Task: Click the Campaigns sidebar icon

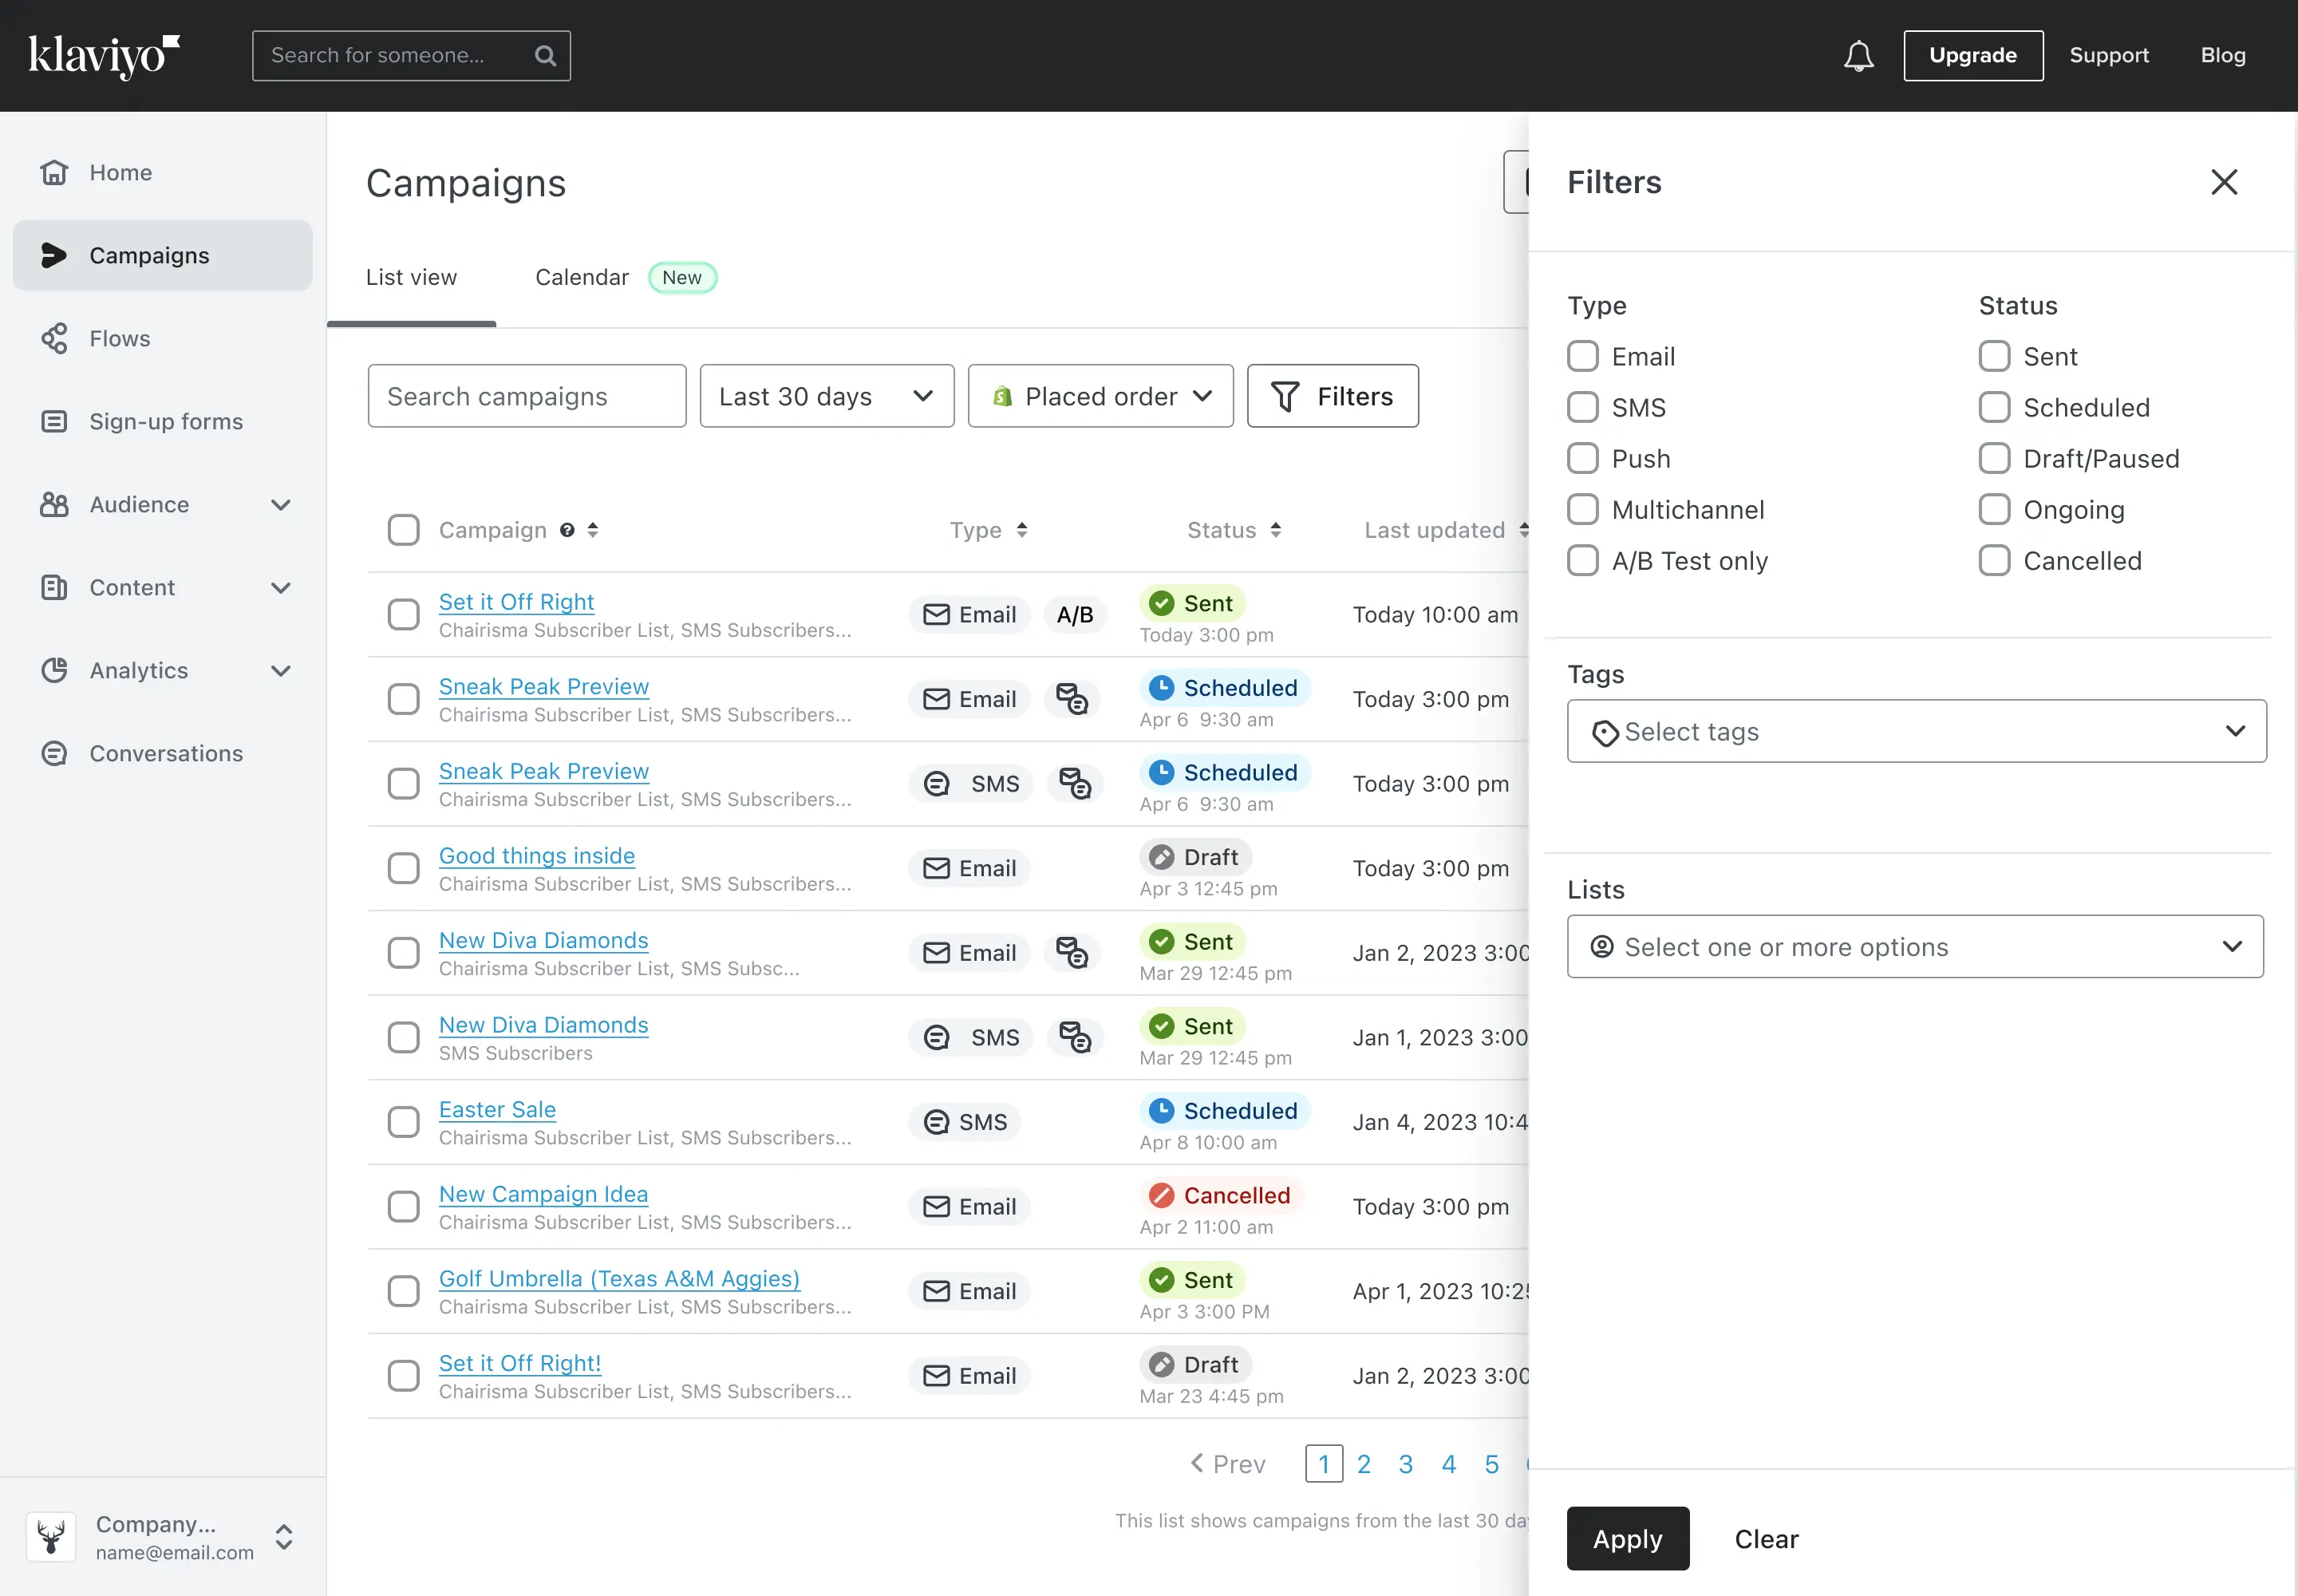Action: tap(54, 255)
